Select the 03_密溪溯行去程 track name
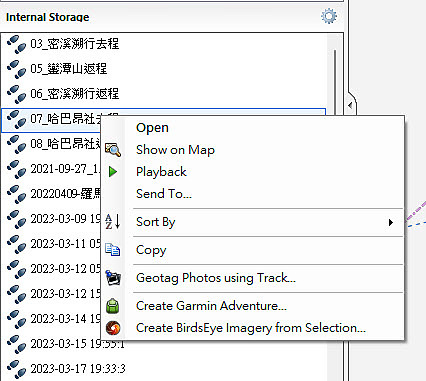The image size is (426, 381). click(x=75, y=44)
